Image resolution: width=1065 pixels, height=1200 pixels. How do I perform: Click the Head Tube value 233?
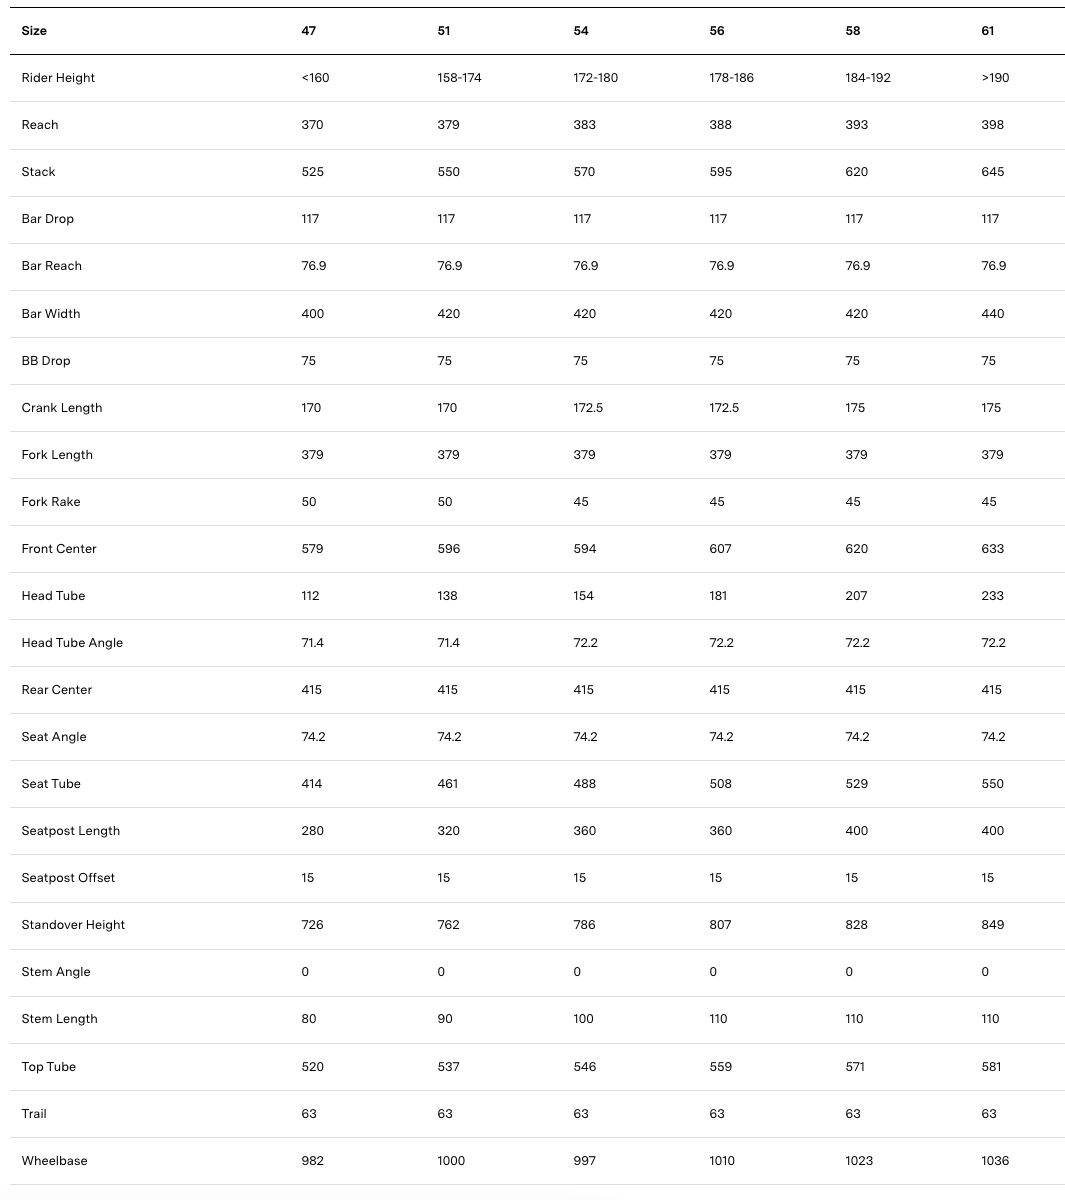(992, 596)
